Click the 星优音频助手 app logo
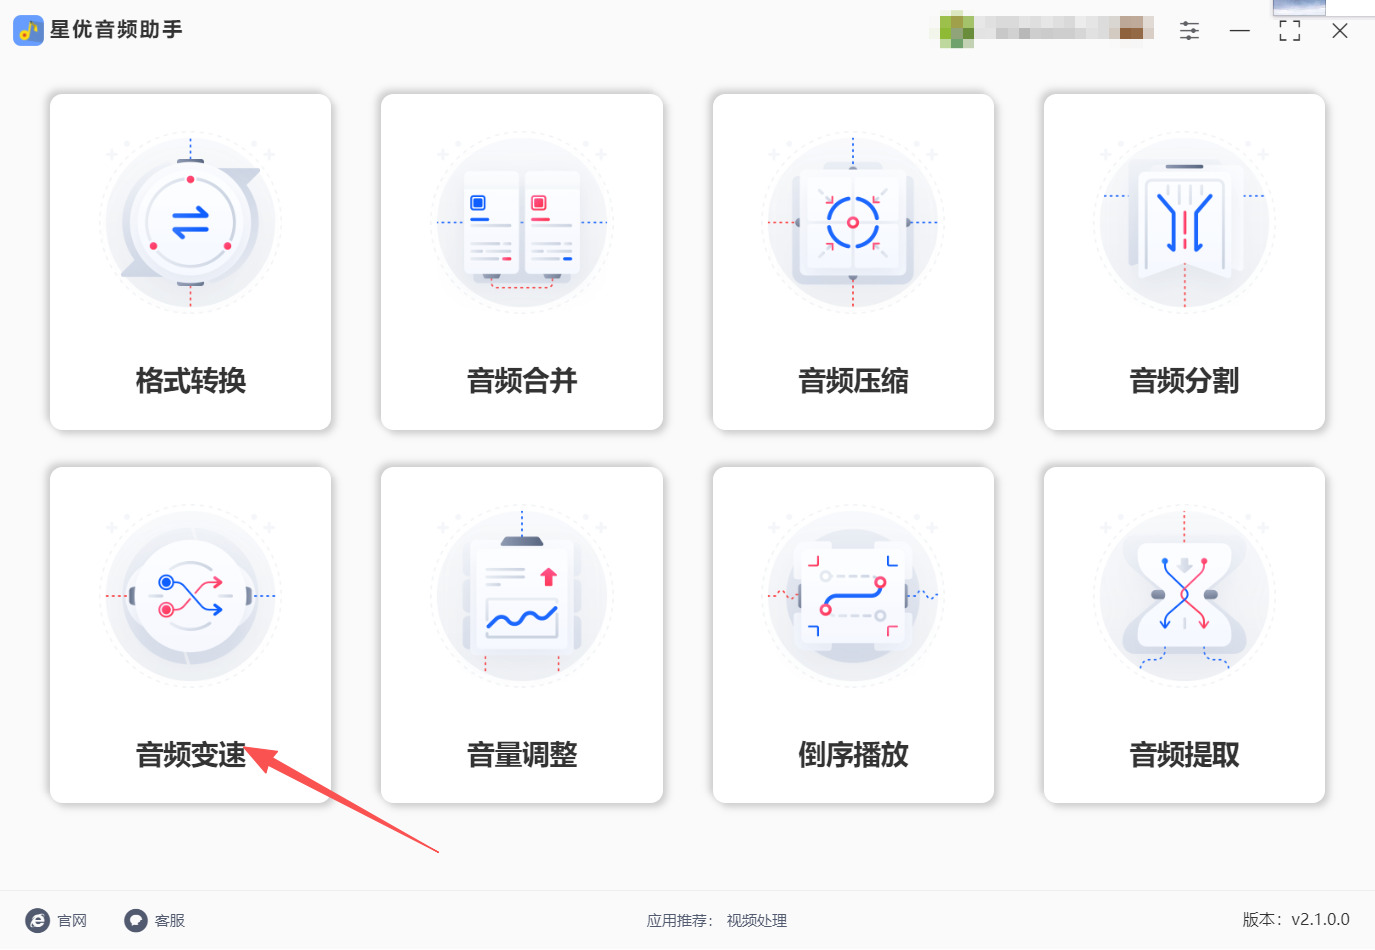 coord(28,30)
